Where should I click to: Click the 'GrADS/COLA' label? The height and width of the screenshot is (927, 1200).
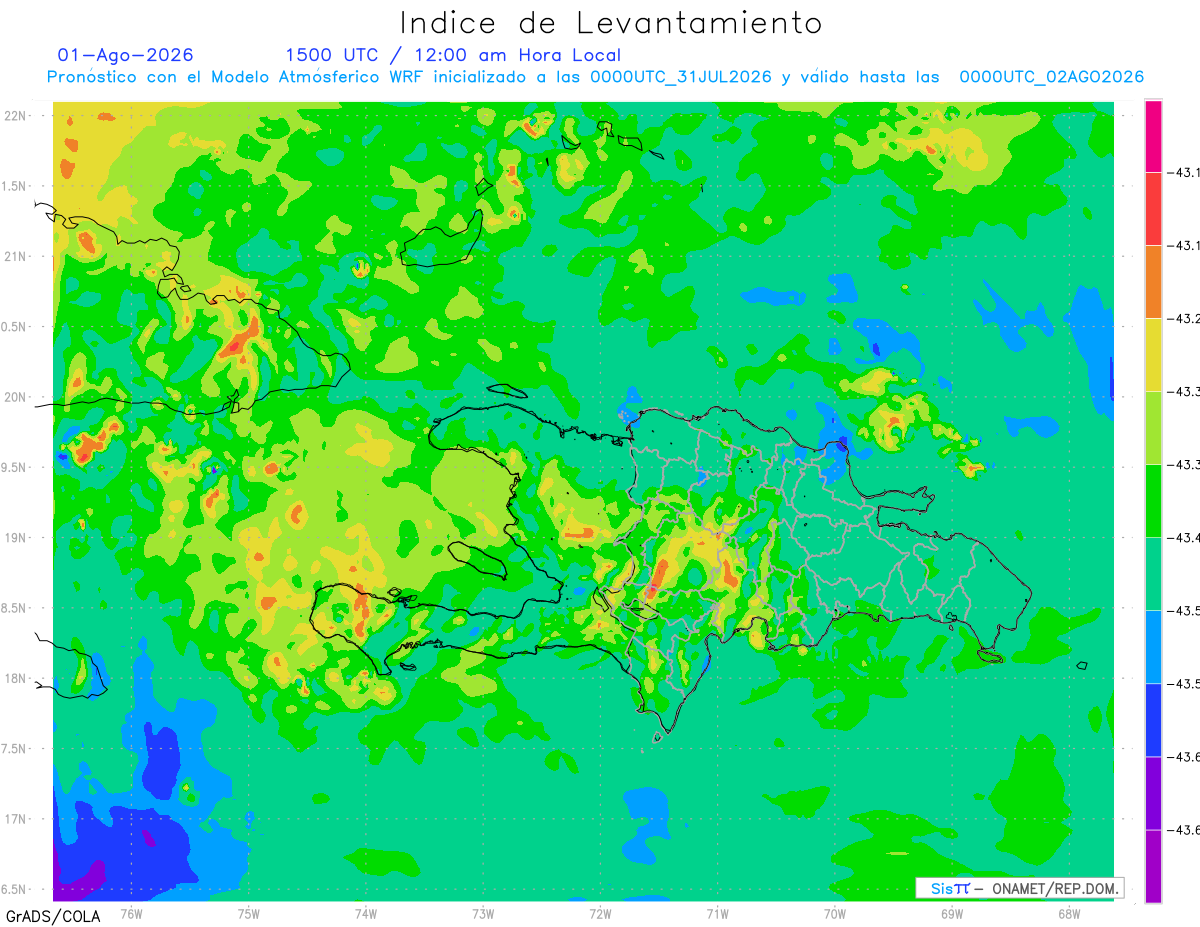[x=53, y=915]
